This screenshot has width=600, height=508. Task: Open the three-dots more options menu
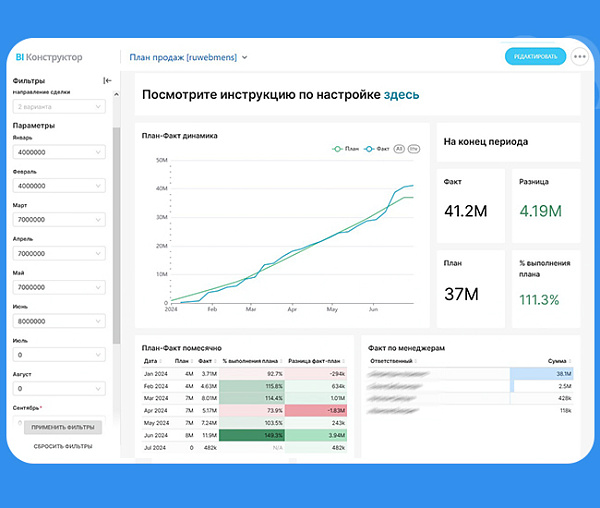pos(579,57)
